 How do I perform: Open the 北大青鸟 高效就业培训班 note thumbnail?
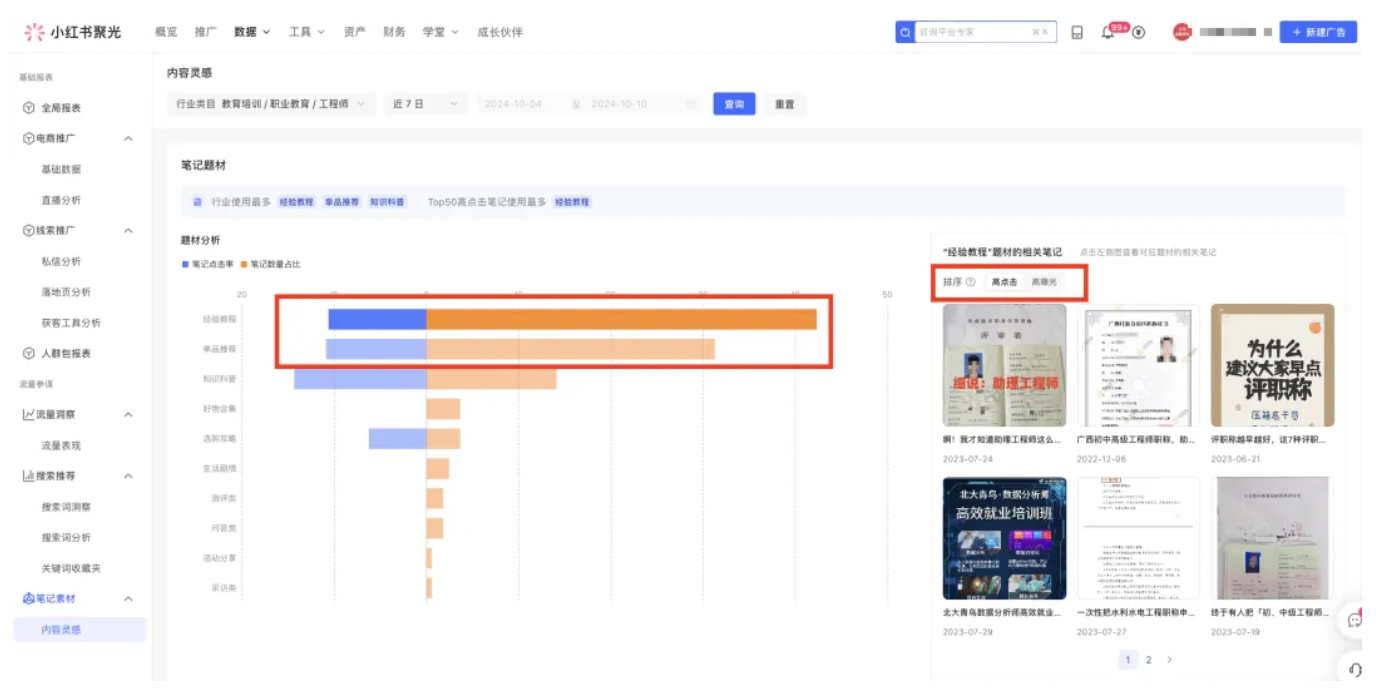click(1004, 538)
